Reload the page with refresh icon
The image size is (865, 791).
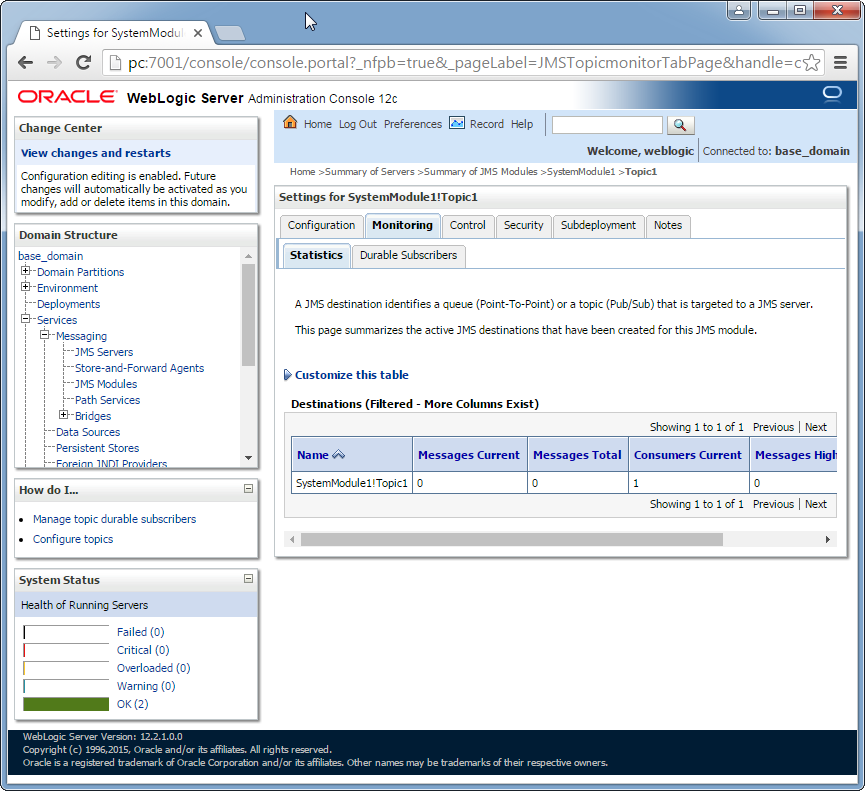pyautogui.click(x=83, y=63)
